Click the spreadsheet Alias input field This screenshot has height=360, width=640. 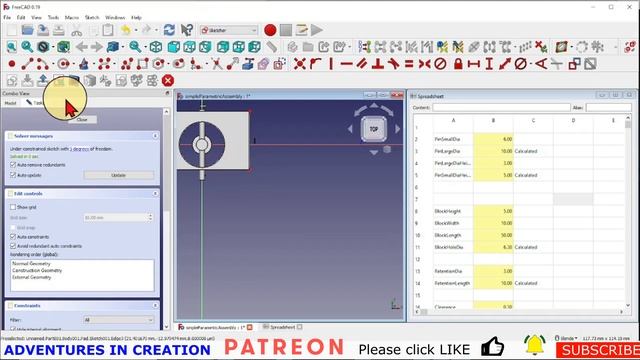(x=609, y=108)
